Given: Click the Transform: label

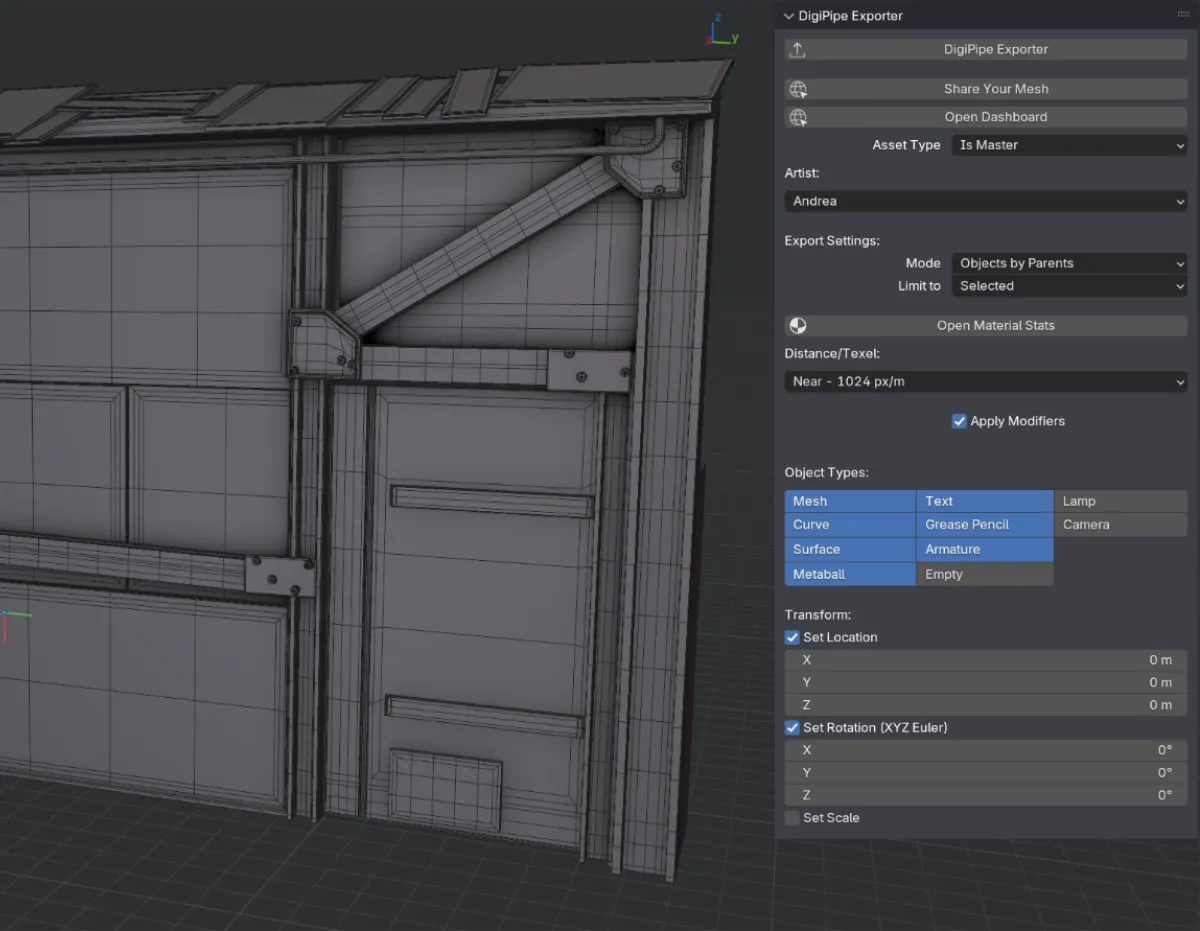Looking at the screenshot, I should click(x=817, y=615).
